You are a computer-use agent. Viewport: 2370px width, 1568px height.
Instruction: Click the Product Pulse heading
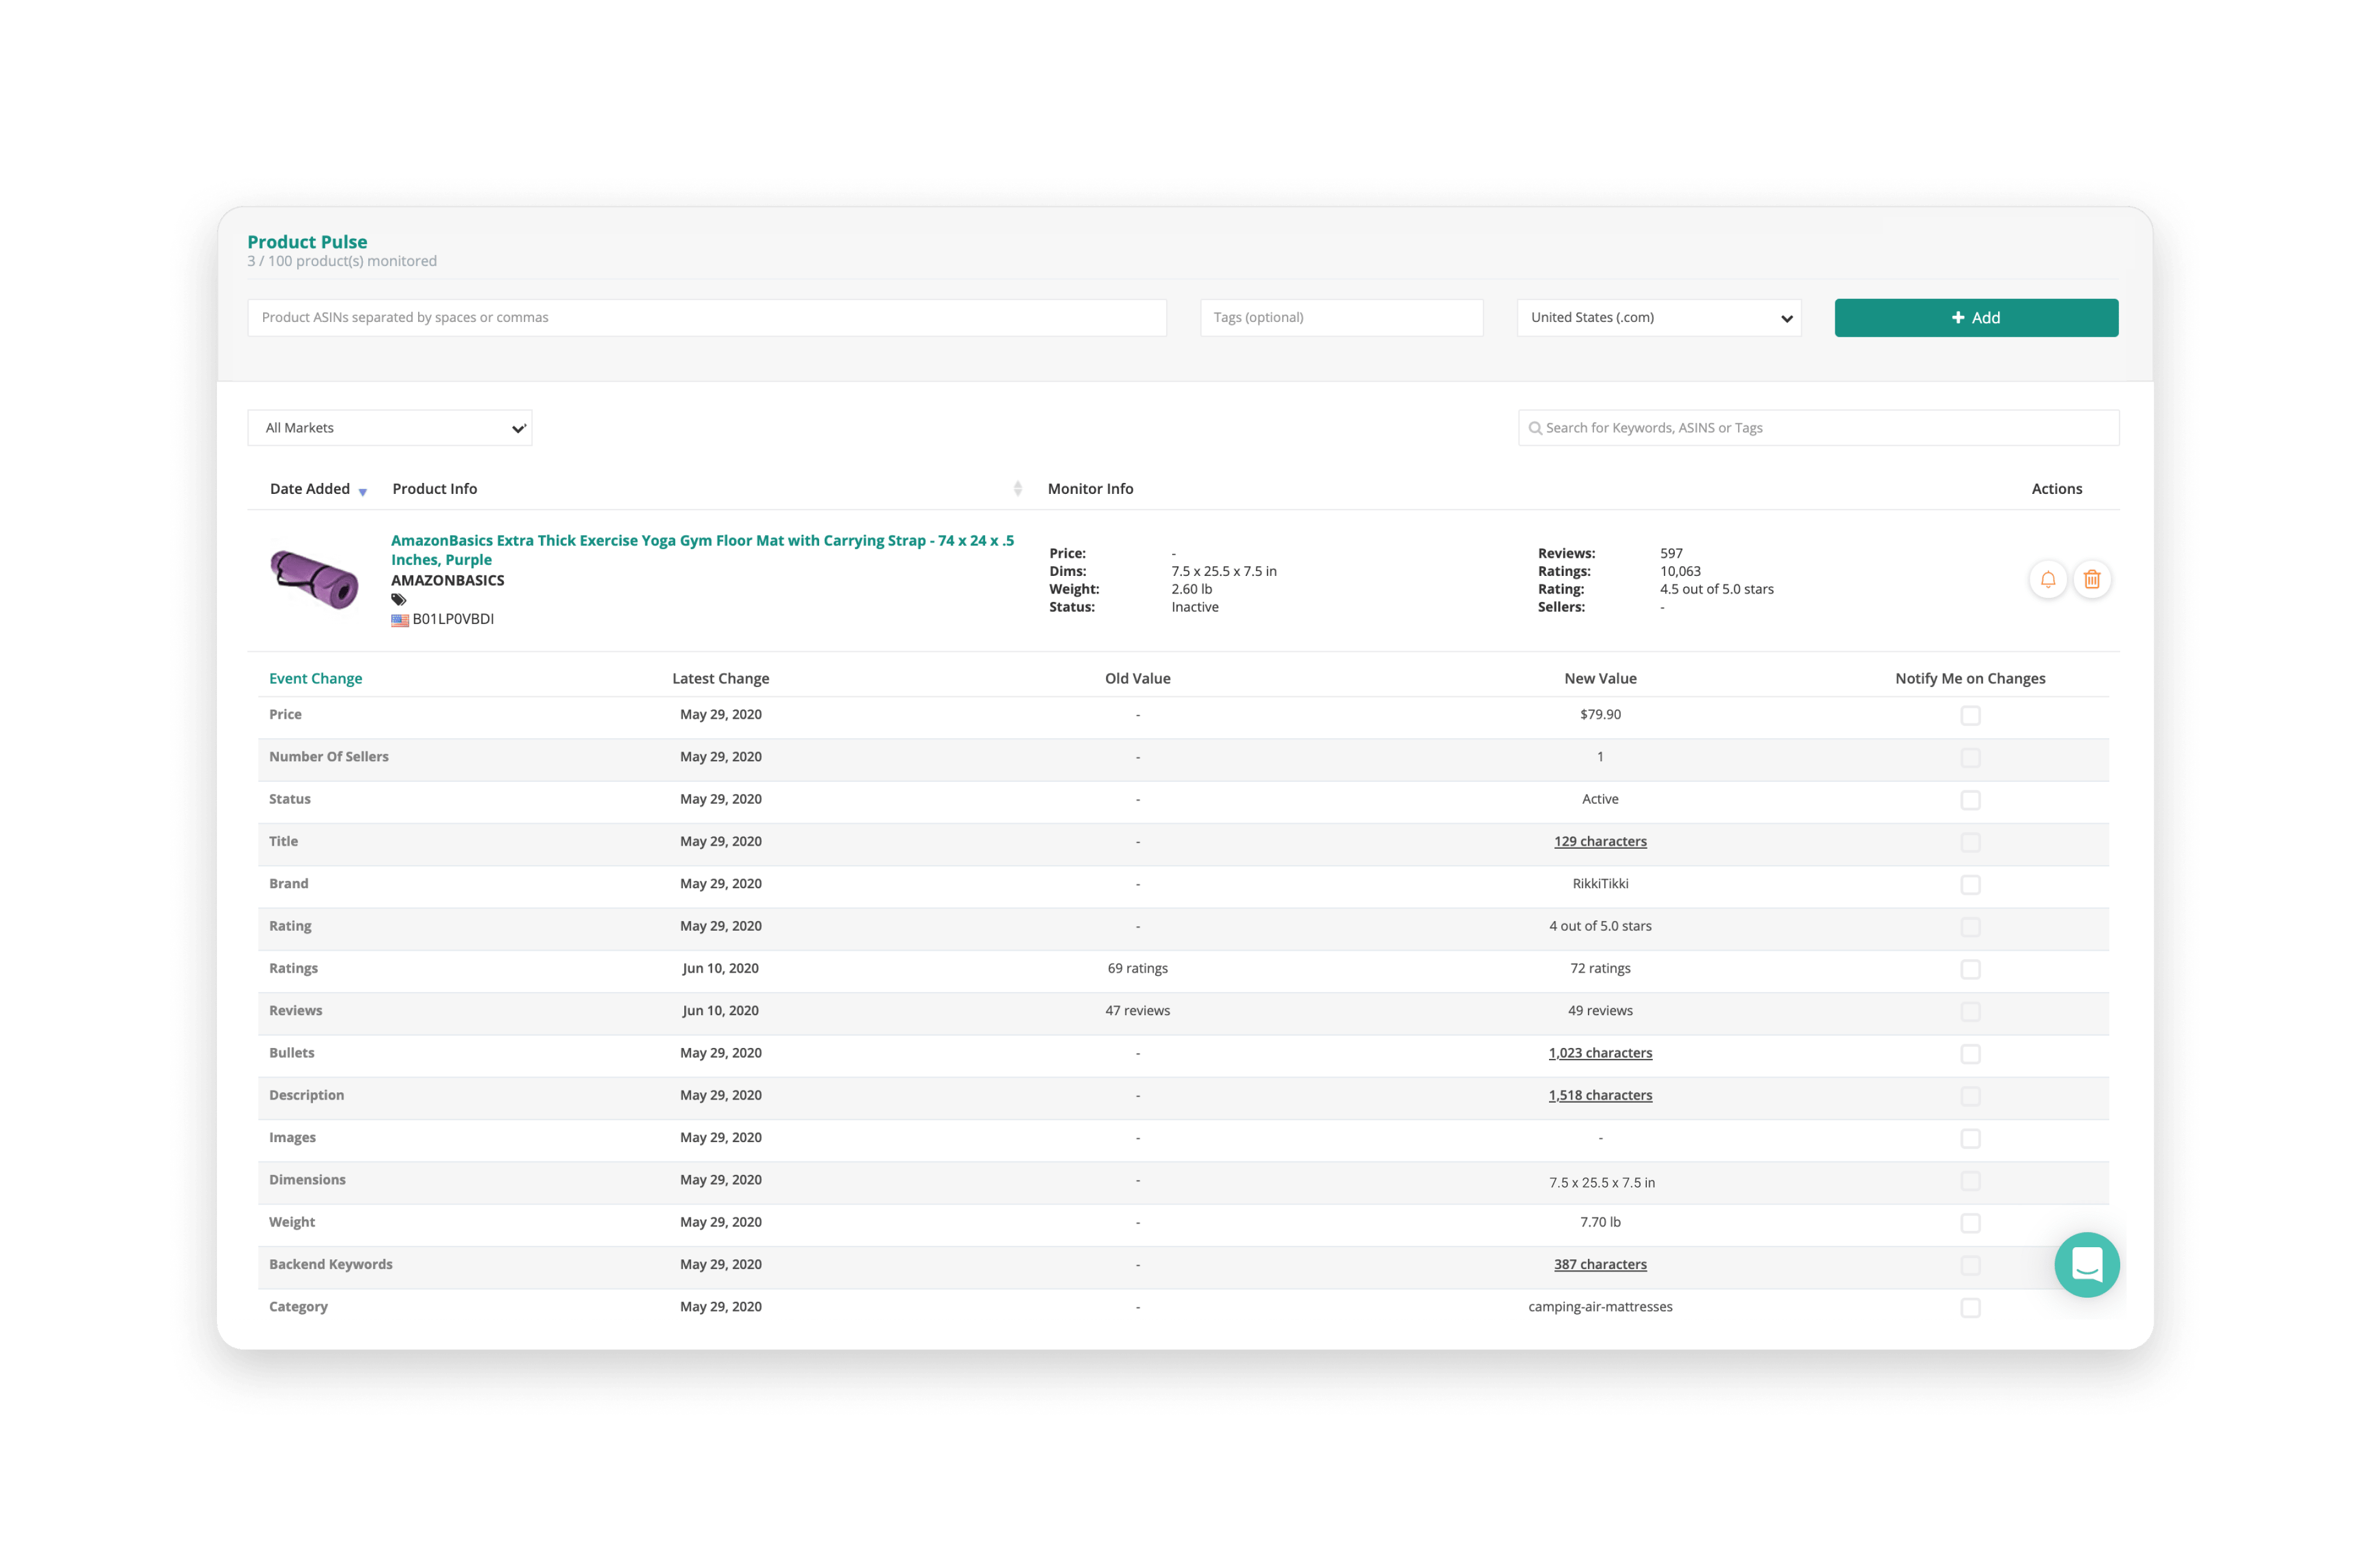coord(307,242)
